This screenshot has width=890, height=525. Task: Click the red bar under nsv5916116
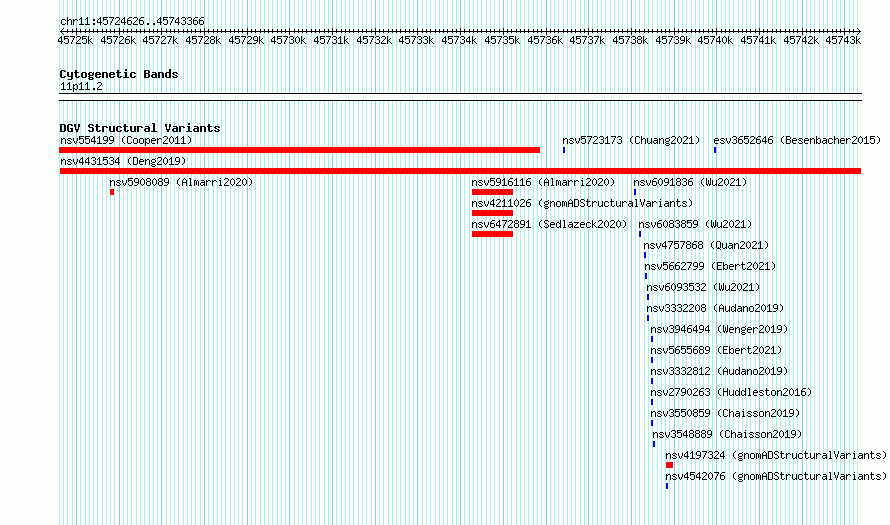pyautogui.click(x=492, y=192)
